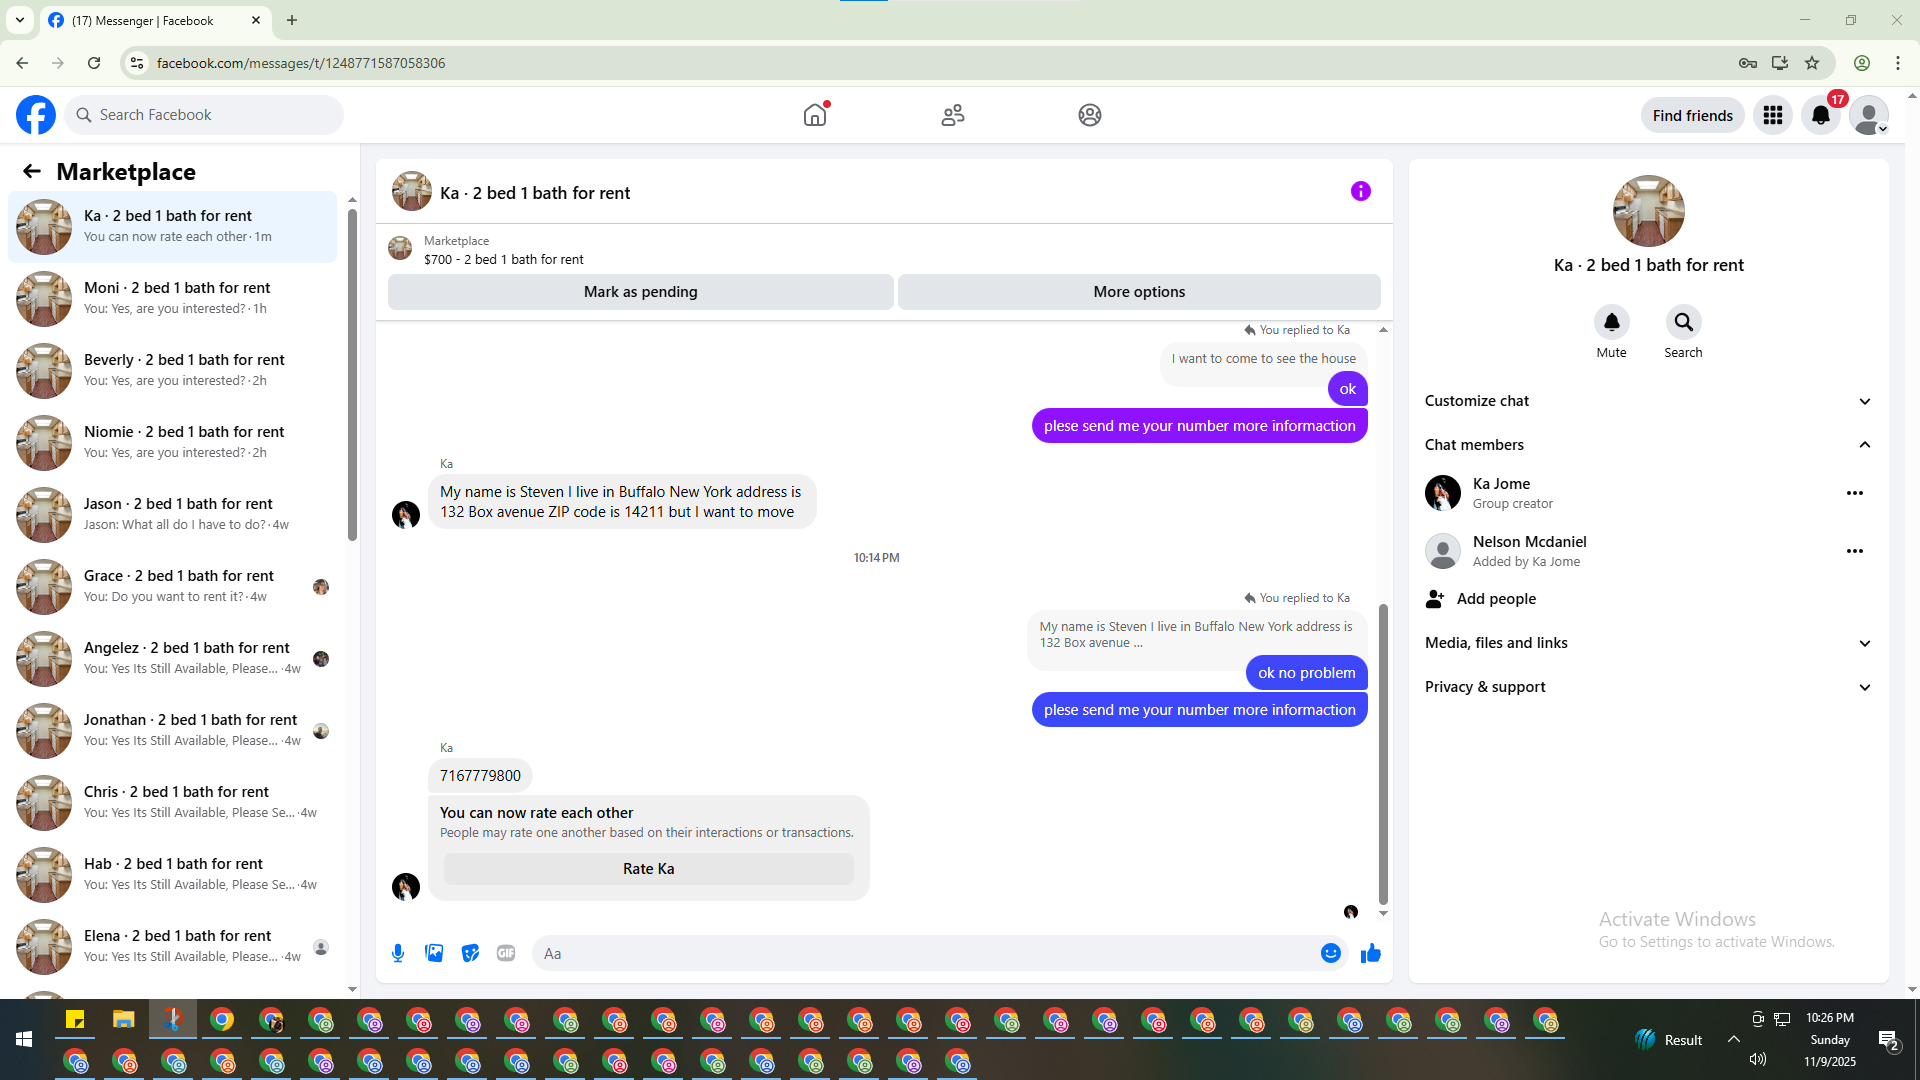Open the Facebook home logo

click(x=36, y=115)
